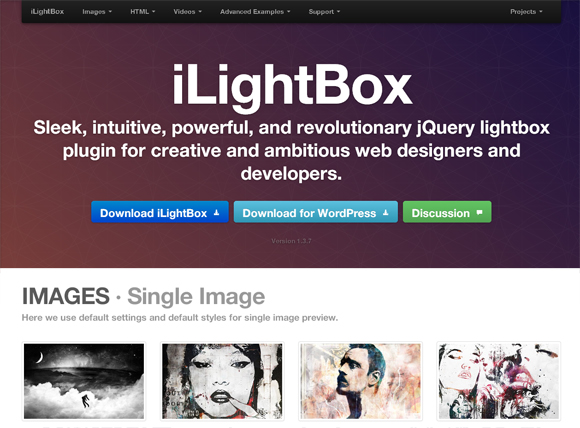Open the Support dropdown
Image resolution: width=580 pixels, height=428 pixels.
324,12
